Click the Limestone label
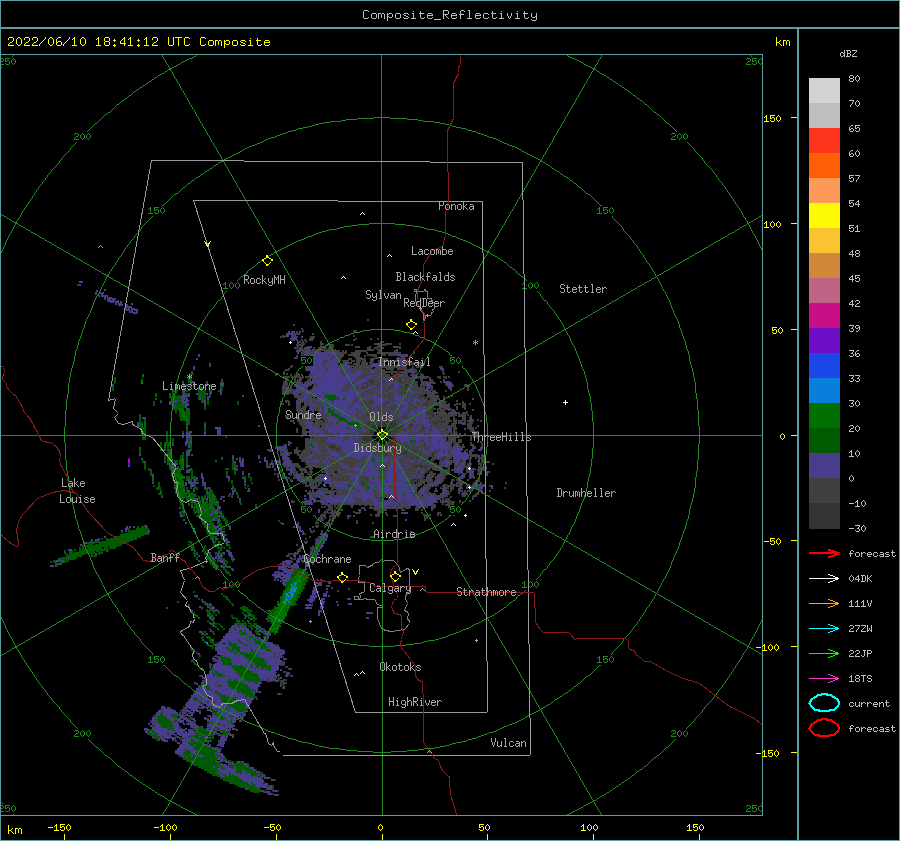Screen dimensions: 900x841 pyautogui.click(x=189, y=386)
